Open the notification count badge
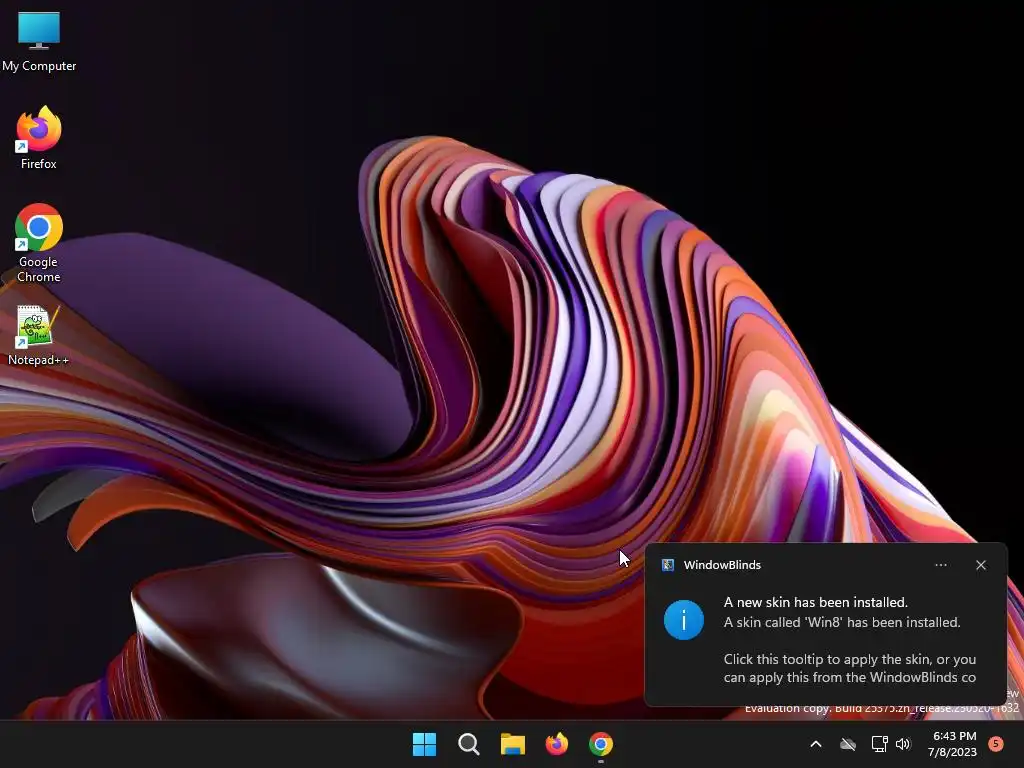1024x768 pixels. coord(996,743)
